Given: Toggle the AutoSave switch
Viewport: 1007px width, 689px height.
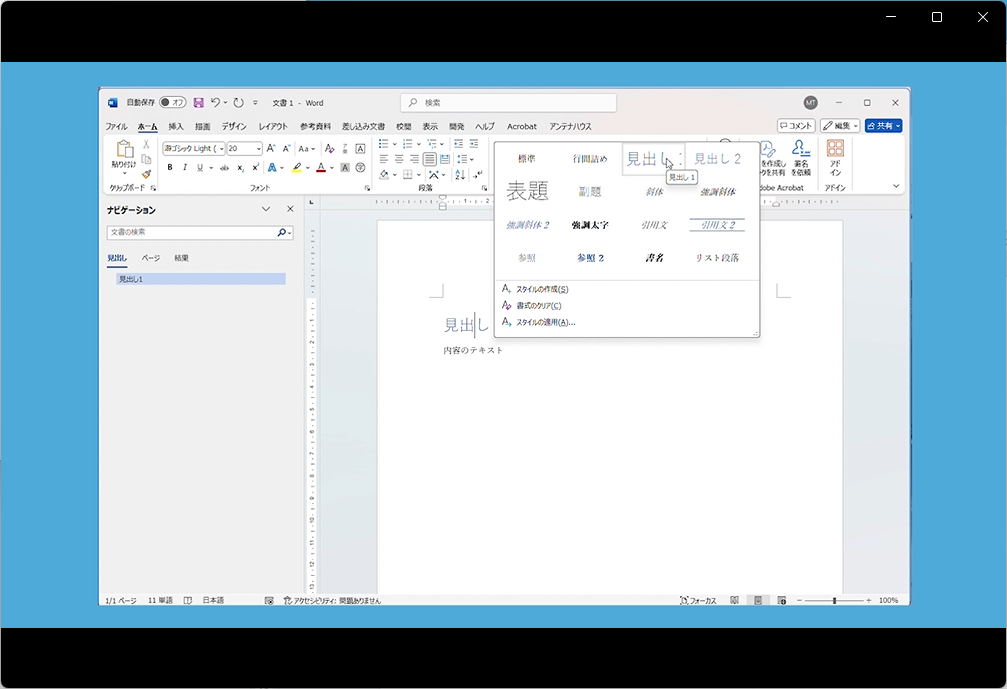Looking at the screenshot, I should (172, 103).
